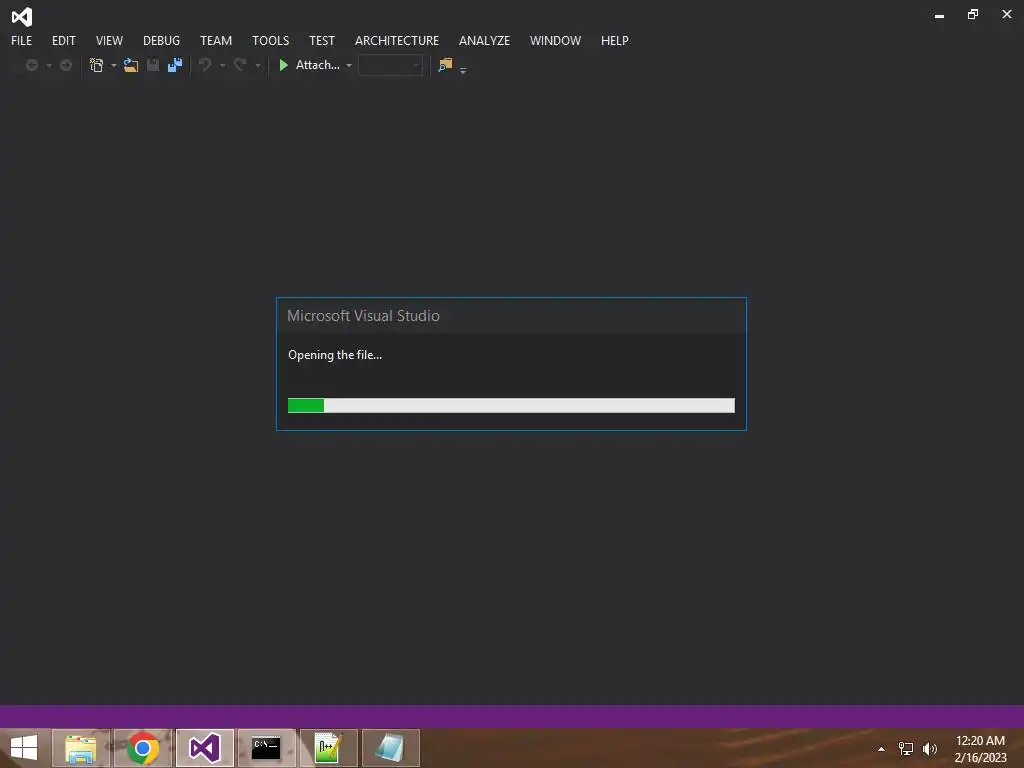The image size is (1024, 768).
Task: Open the toolbar options overflow arrow
Action: [463, 71]
